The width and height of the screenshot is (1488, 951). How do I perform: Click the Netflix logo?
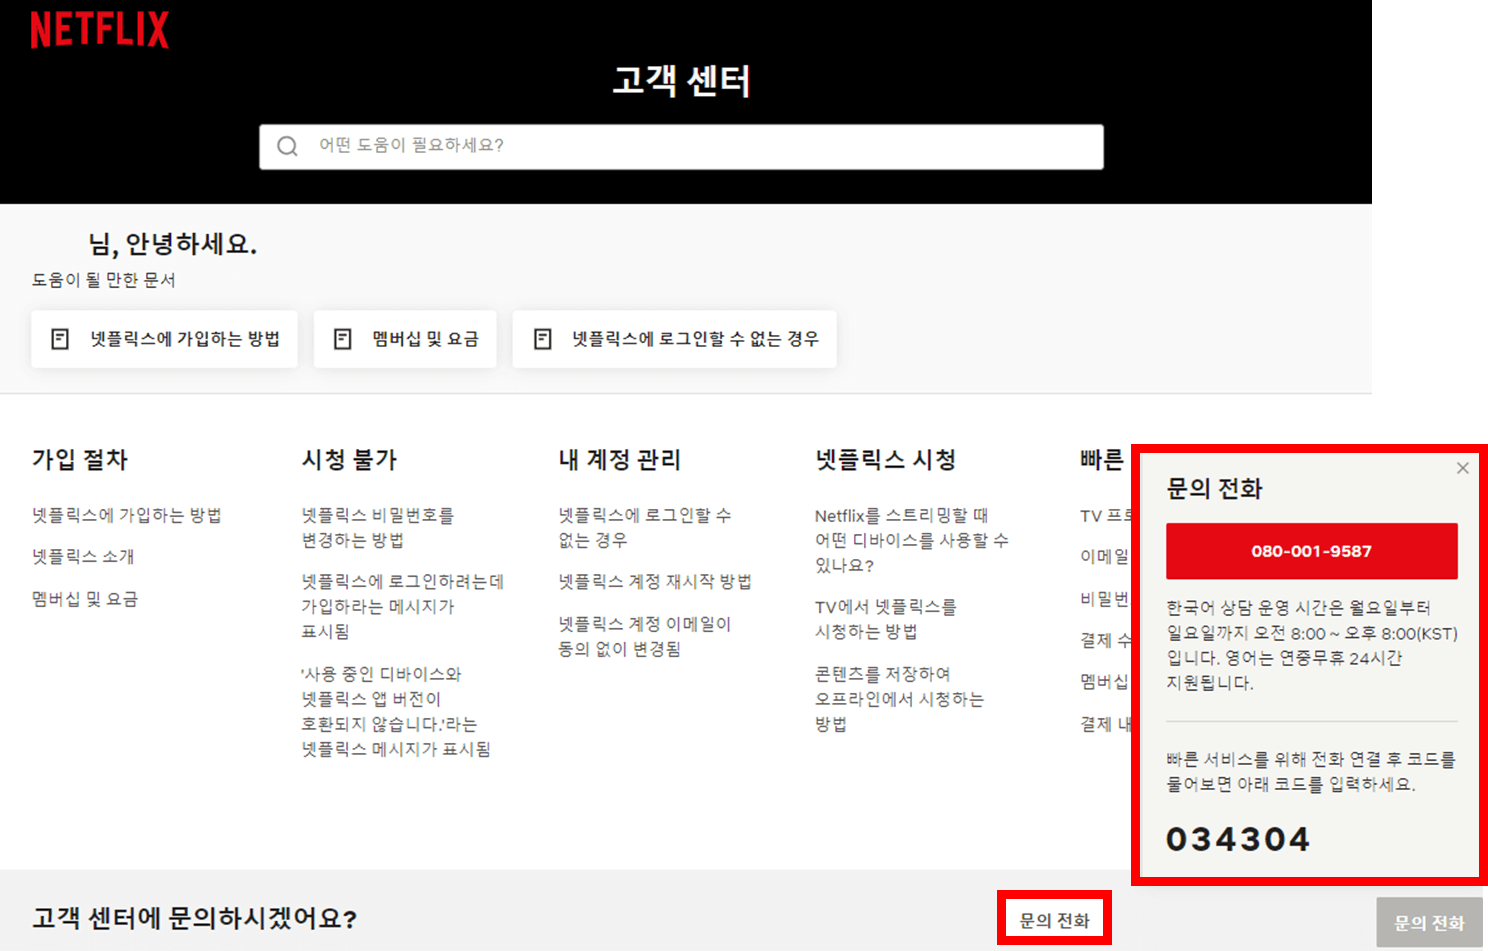point(100,30)
